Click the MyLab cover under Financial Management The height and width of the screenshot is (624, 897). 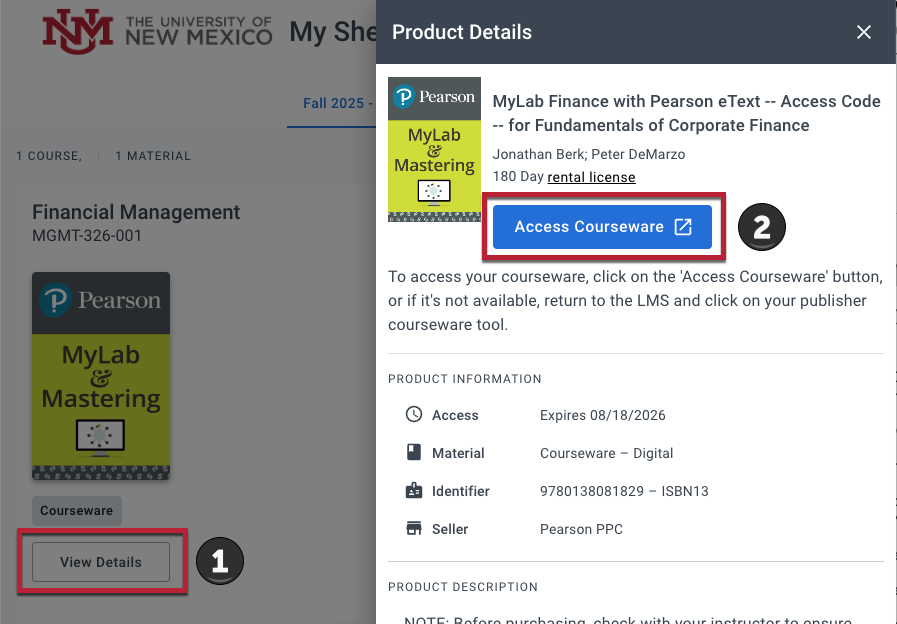click(101, 376)
